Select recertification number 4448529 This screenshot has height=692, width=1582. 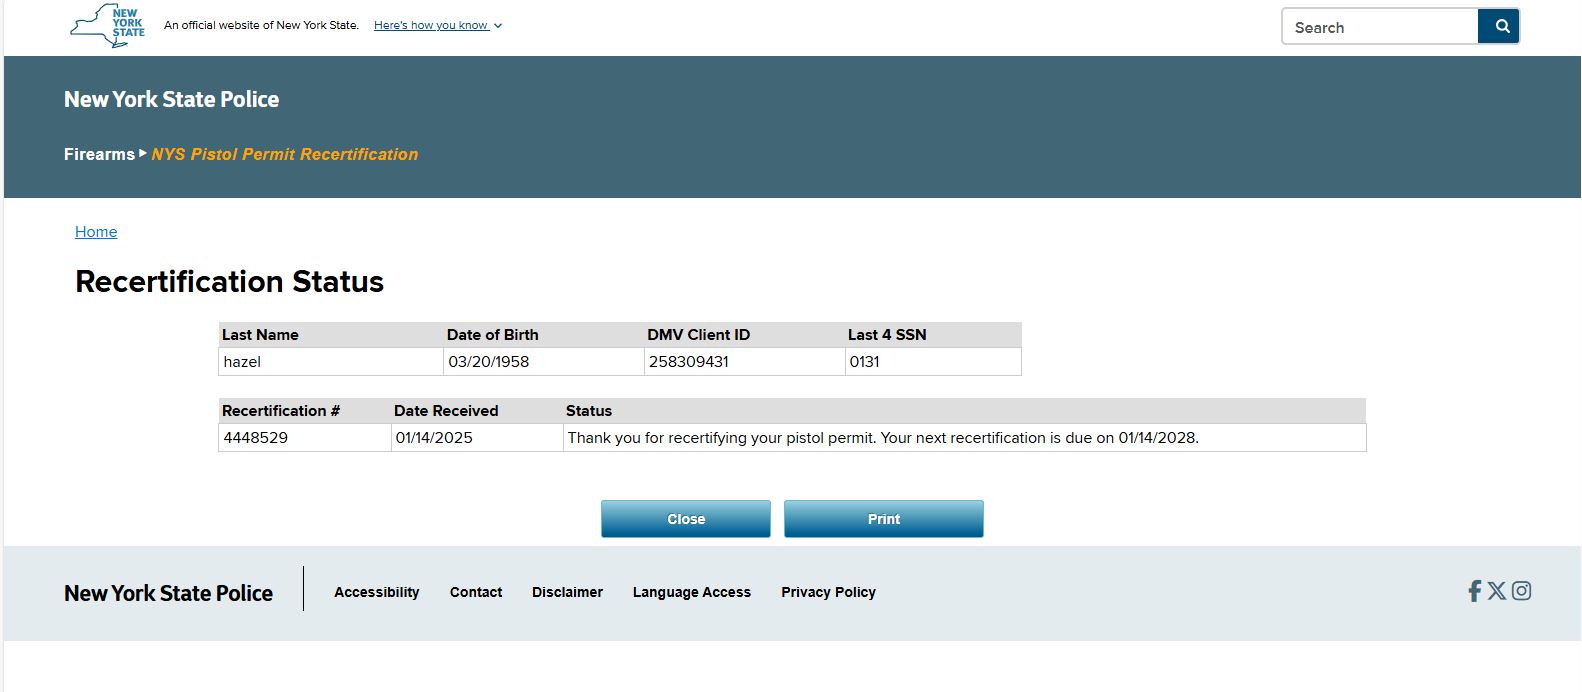click(x=305, y=438)
